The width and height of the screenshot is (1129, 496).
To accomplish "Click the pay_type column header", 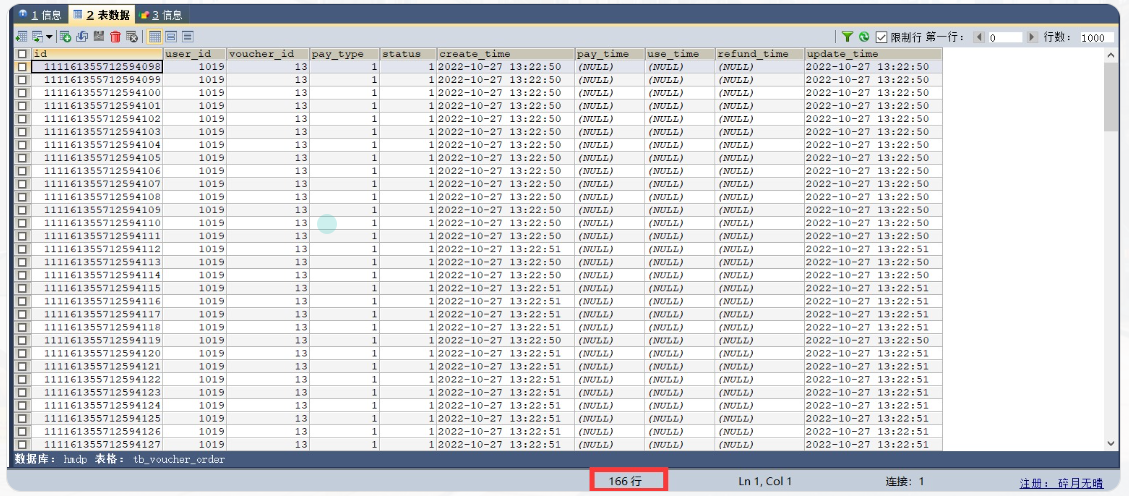I will [344, 54].
